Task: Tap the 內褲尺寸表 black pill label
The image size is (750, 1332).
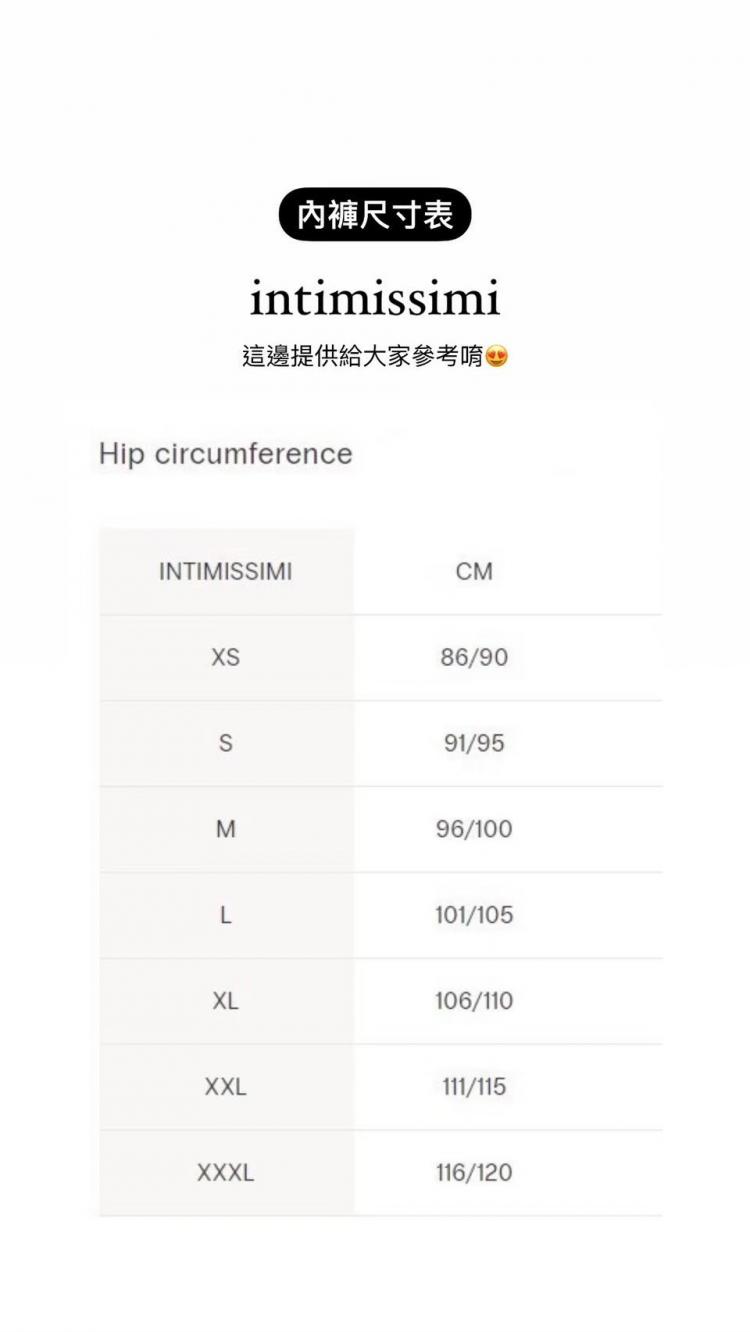Action: pos(375,214)
